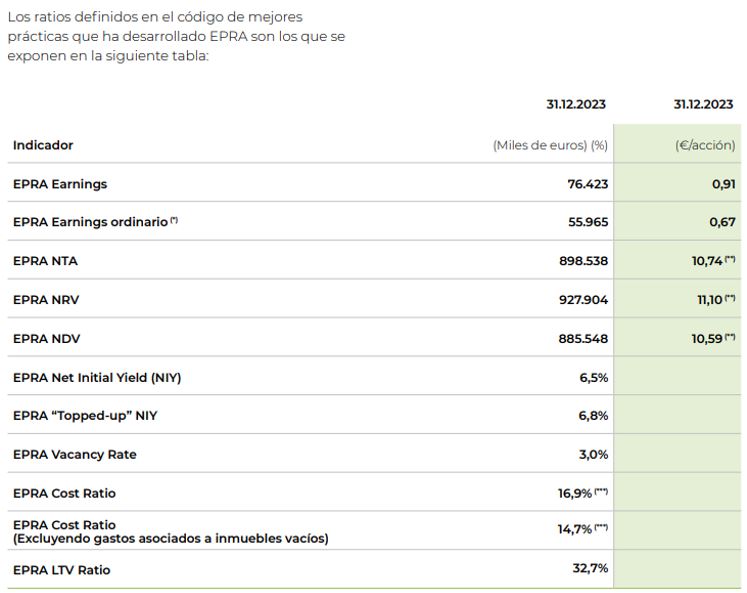Select the 898.538 EPRA NTA value
This screenshot has width=747, height=593.
583,261
